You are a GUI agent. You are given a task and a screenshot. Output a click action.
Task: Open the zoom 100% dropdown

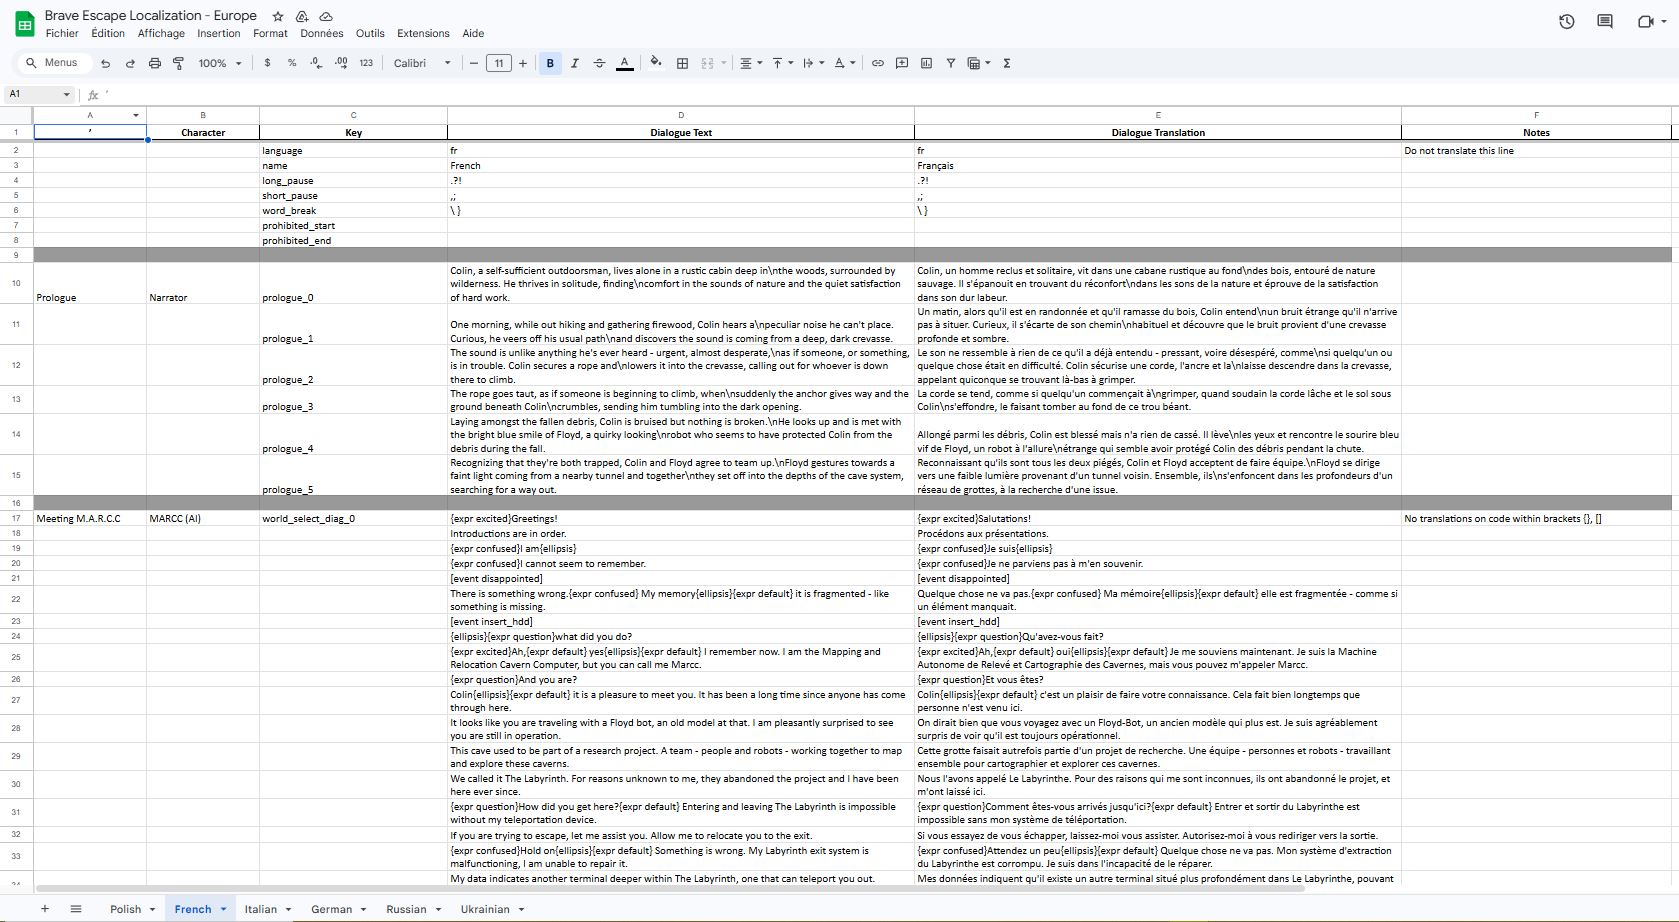(x=220, y=63)
